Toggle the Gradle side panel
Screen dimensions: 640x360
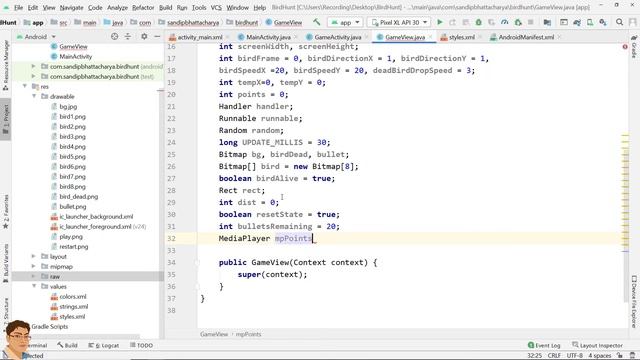634,47
